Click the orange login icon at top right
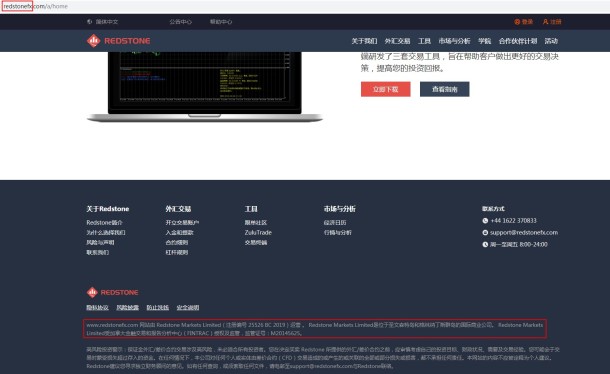The height and width of the screenshot is (374, 610). point(517,22)
